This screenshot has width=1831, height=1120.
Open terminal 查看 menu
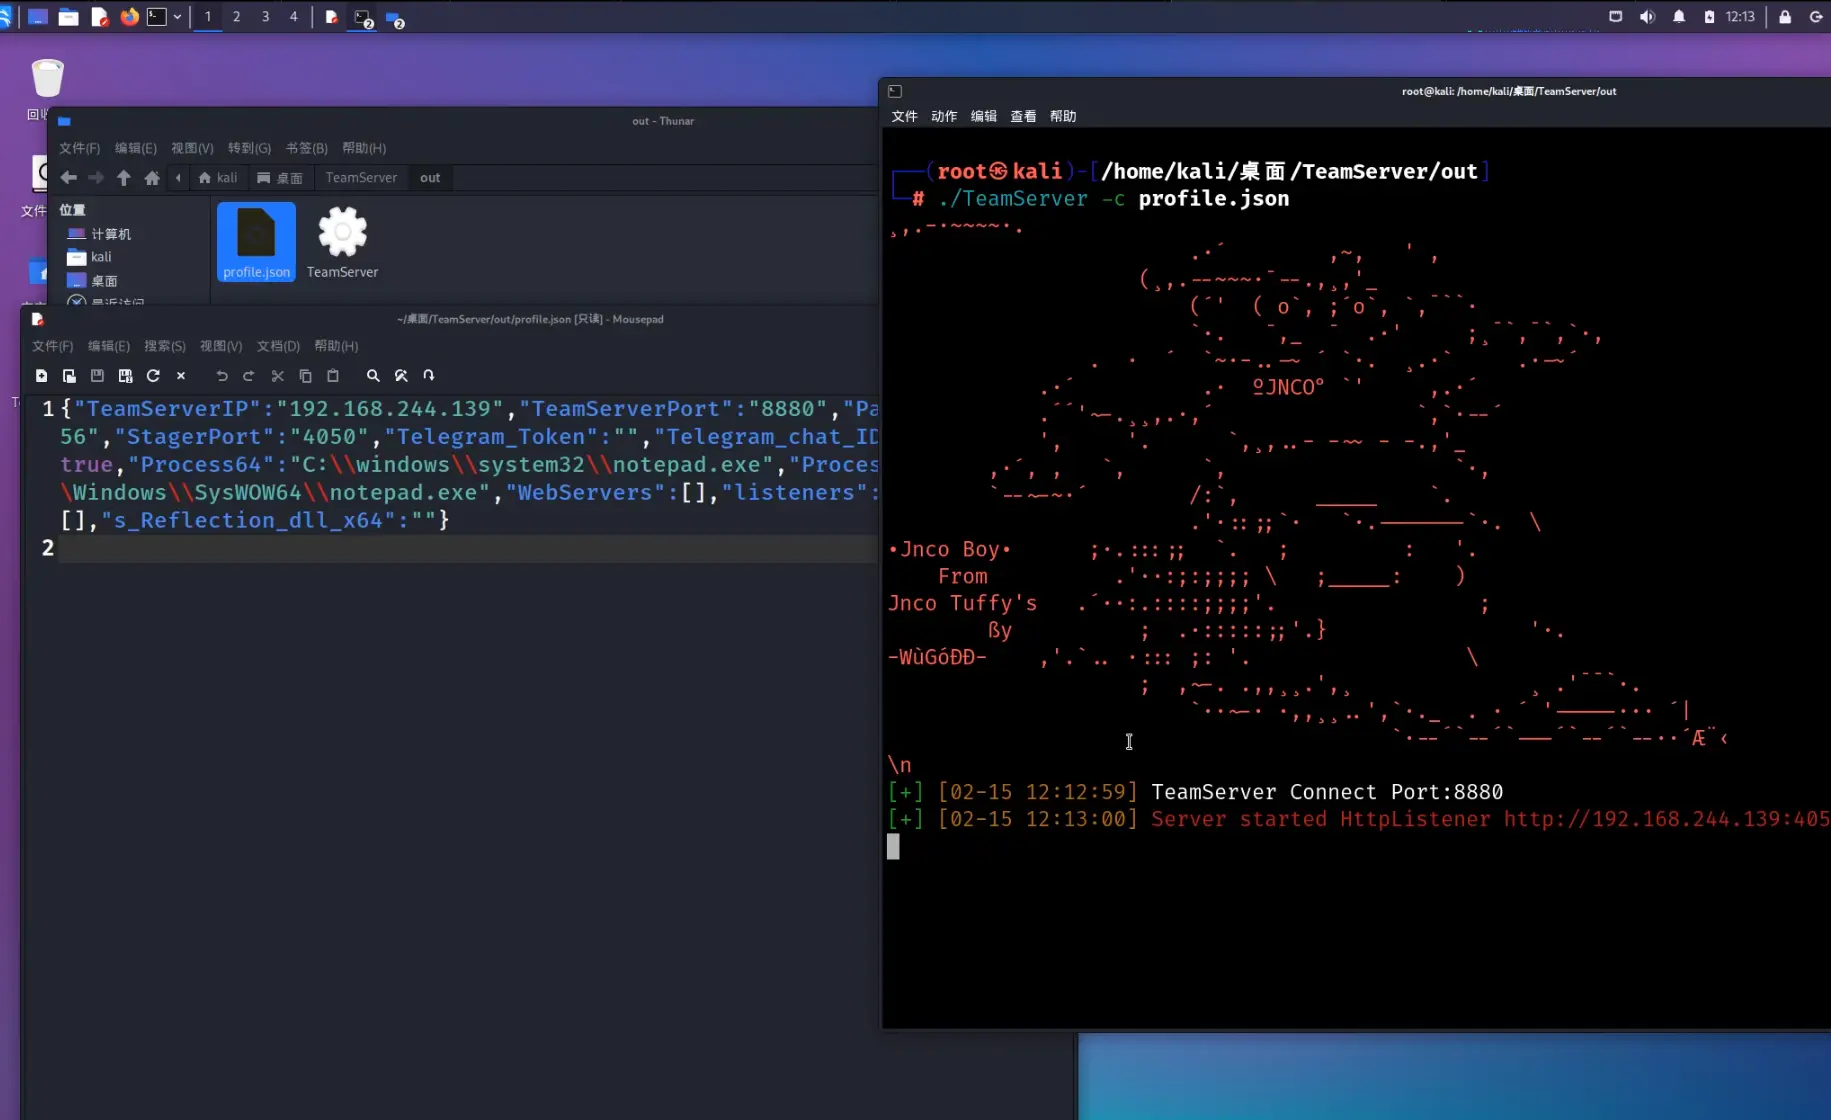coord(1023,116)
